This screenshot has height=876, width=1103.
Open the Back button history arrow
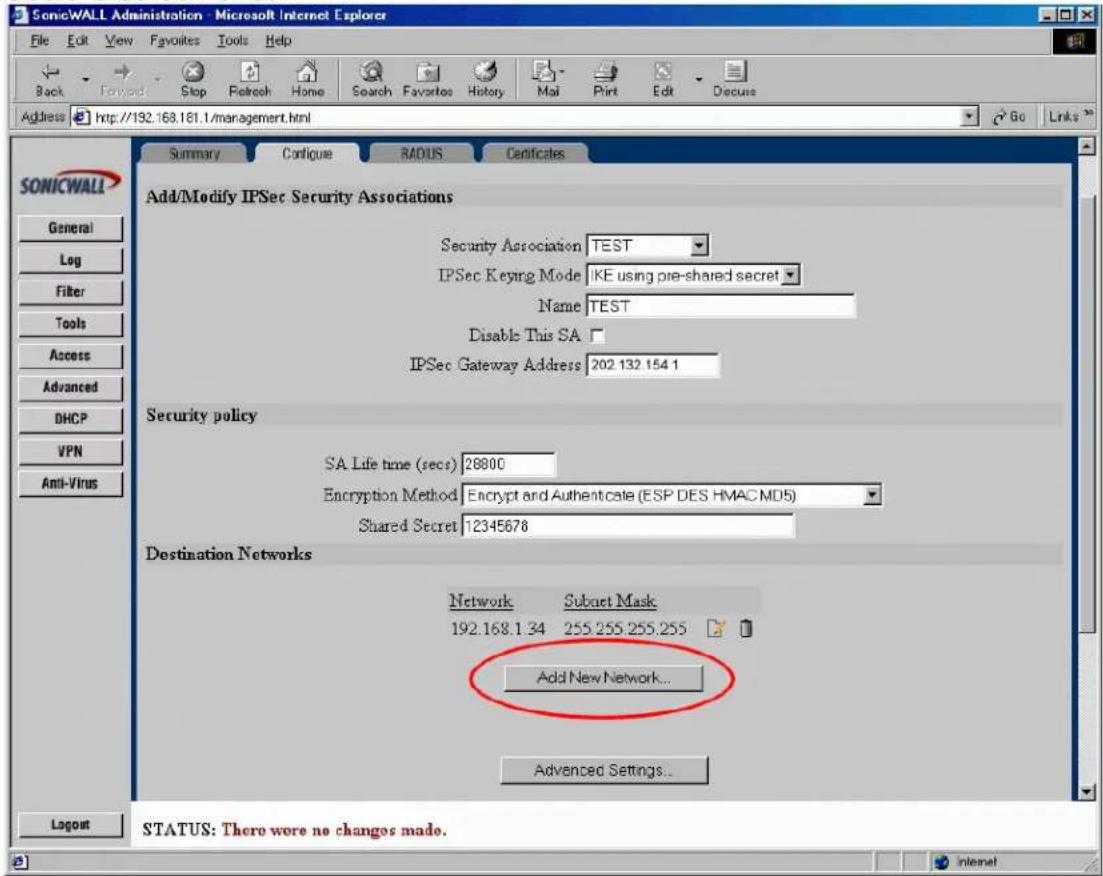click(86, 80)
